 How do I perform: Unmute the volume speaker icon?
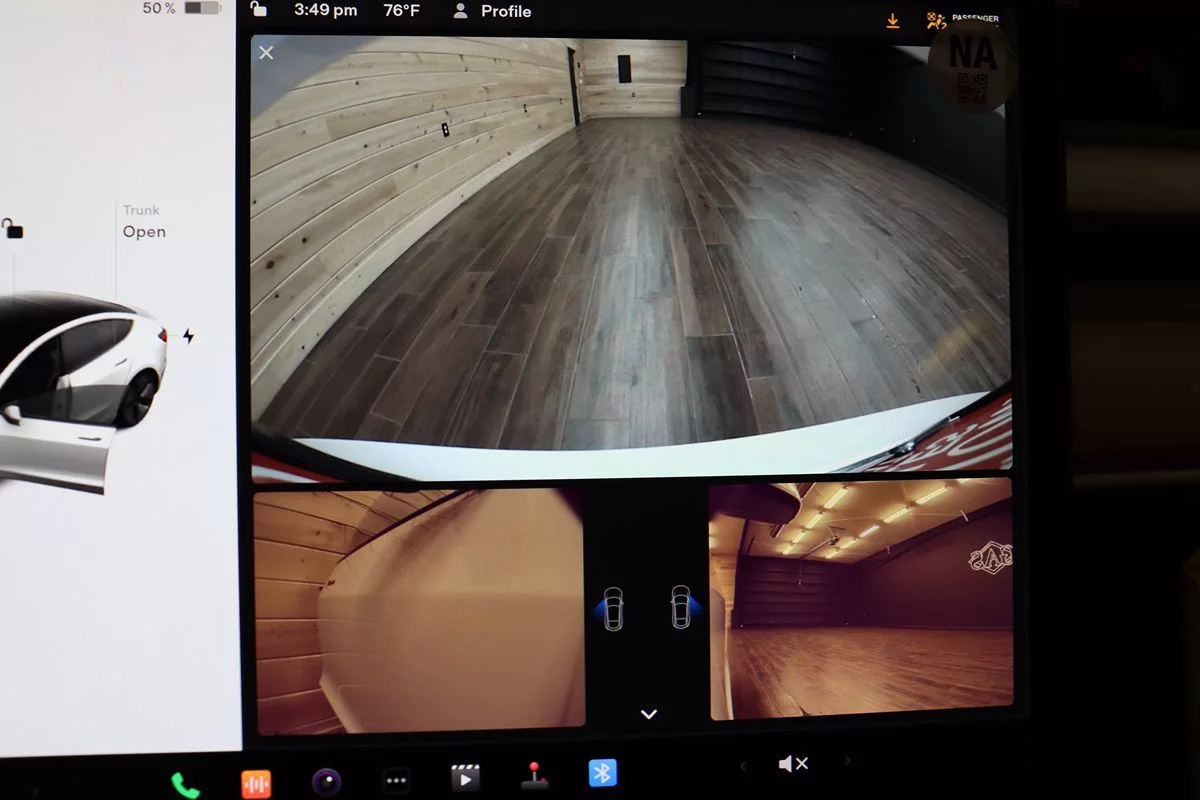793,764
